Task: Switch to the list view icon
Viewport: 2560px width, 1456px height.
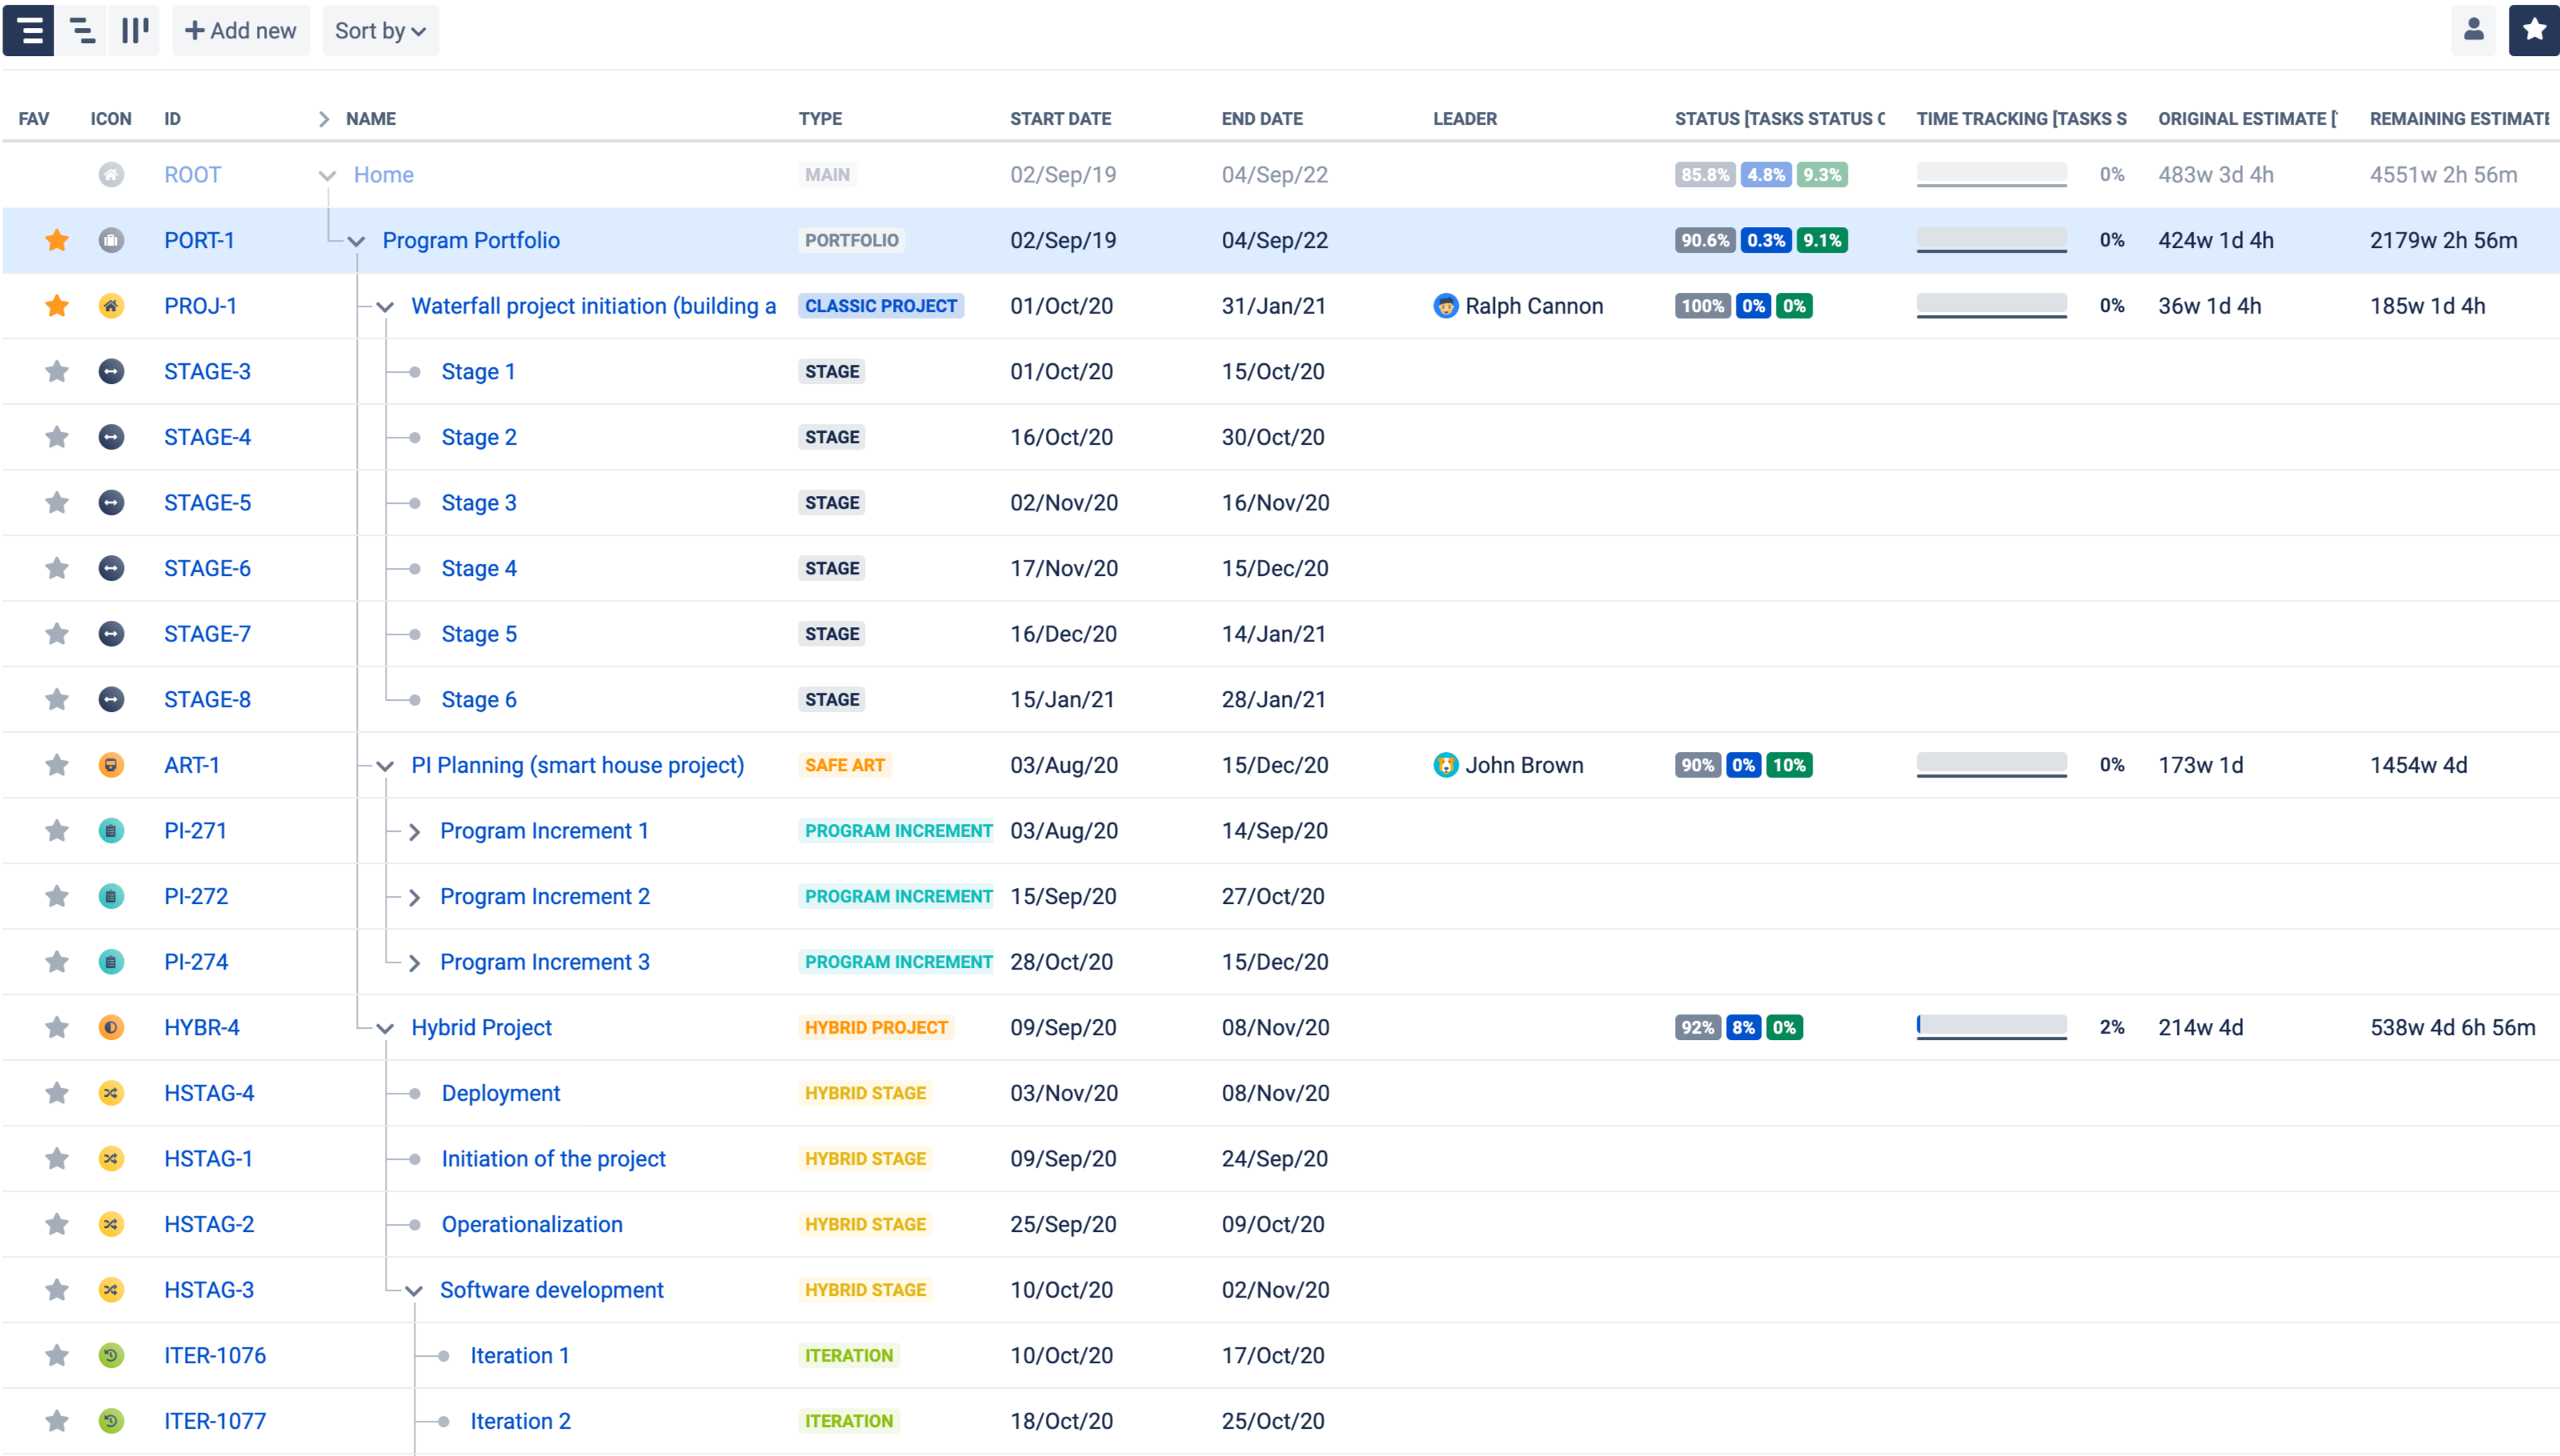Action: point(29,30)
